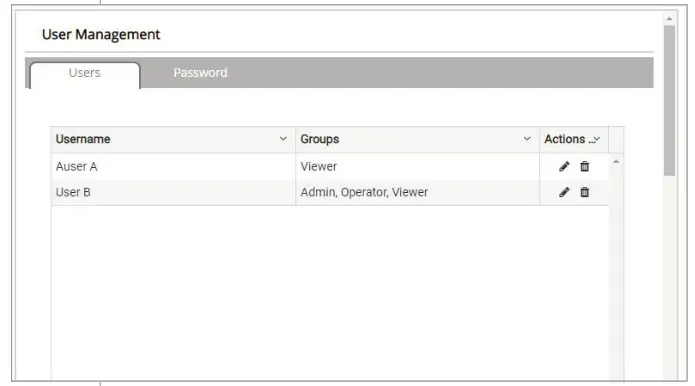The image size is (695, 386).
Task: Edit Auser A with the pencil icon
Action: (x=564, y=167)
